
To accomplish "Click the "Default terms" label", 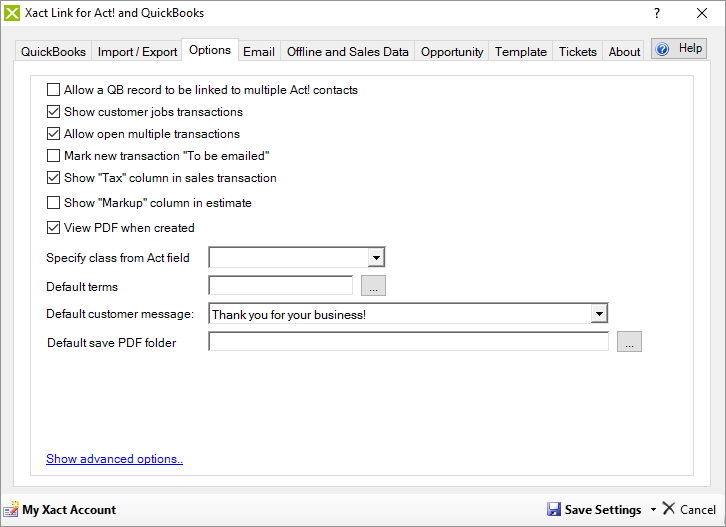I will 82,287.
